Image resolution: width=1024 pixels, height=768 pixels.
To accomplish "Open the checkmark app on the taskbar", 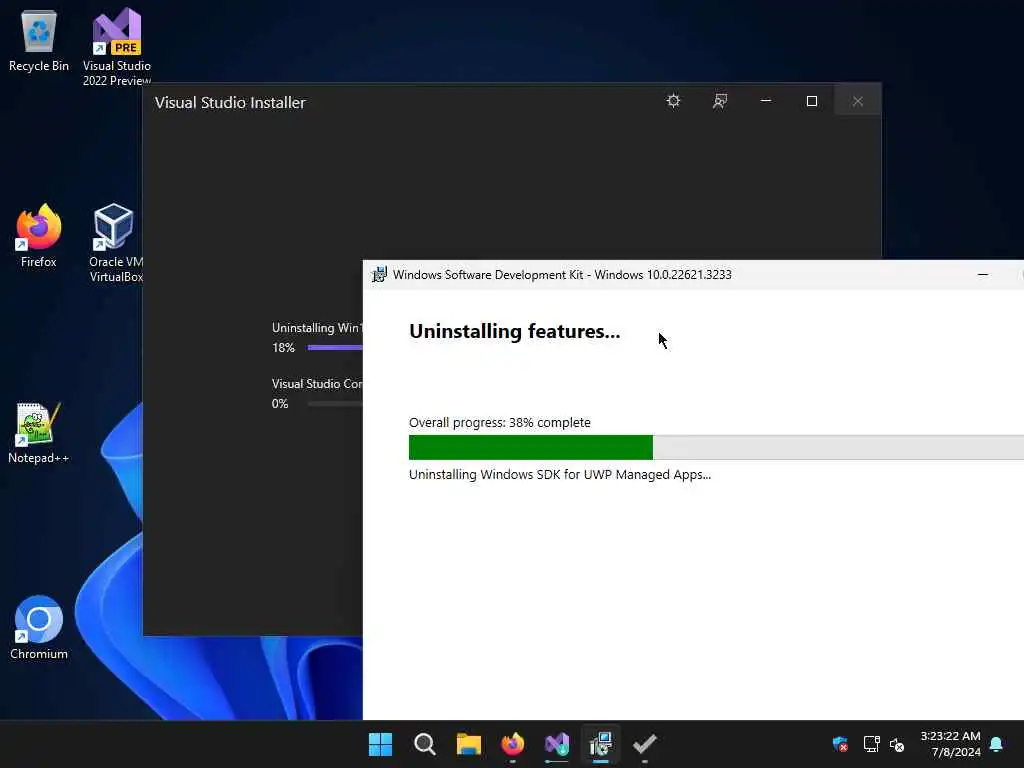I will (645, 744).
